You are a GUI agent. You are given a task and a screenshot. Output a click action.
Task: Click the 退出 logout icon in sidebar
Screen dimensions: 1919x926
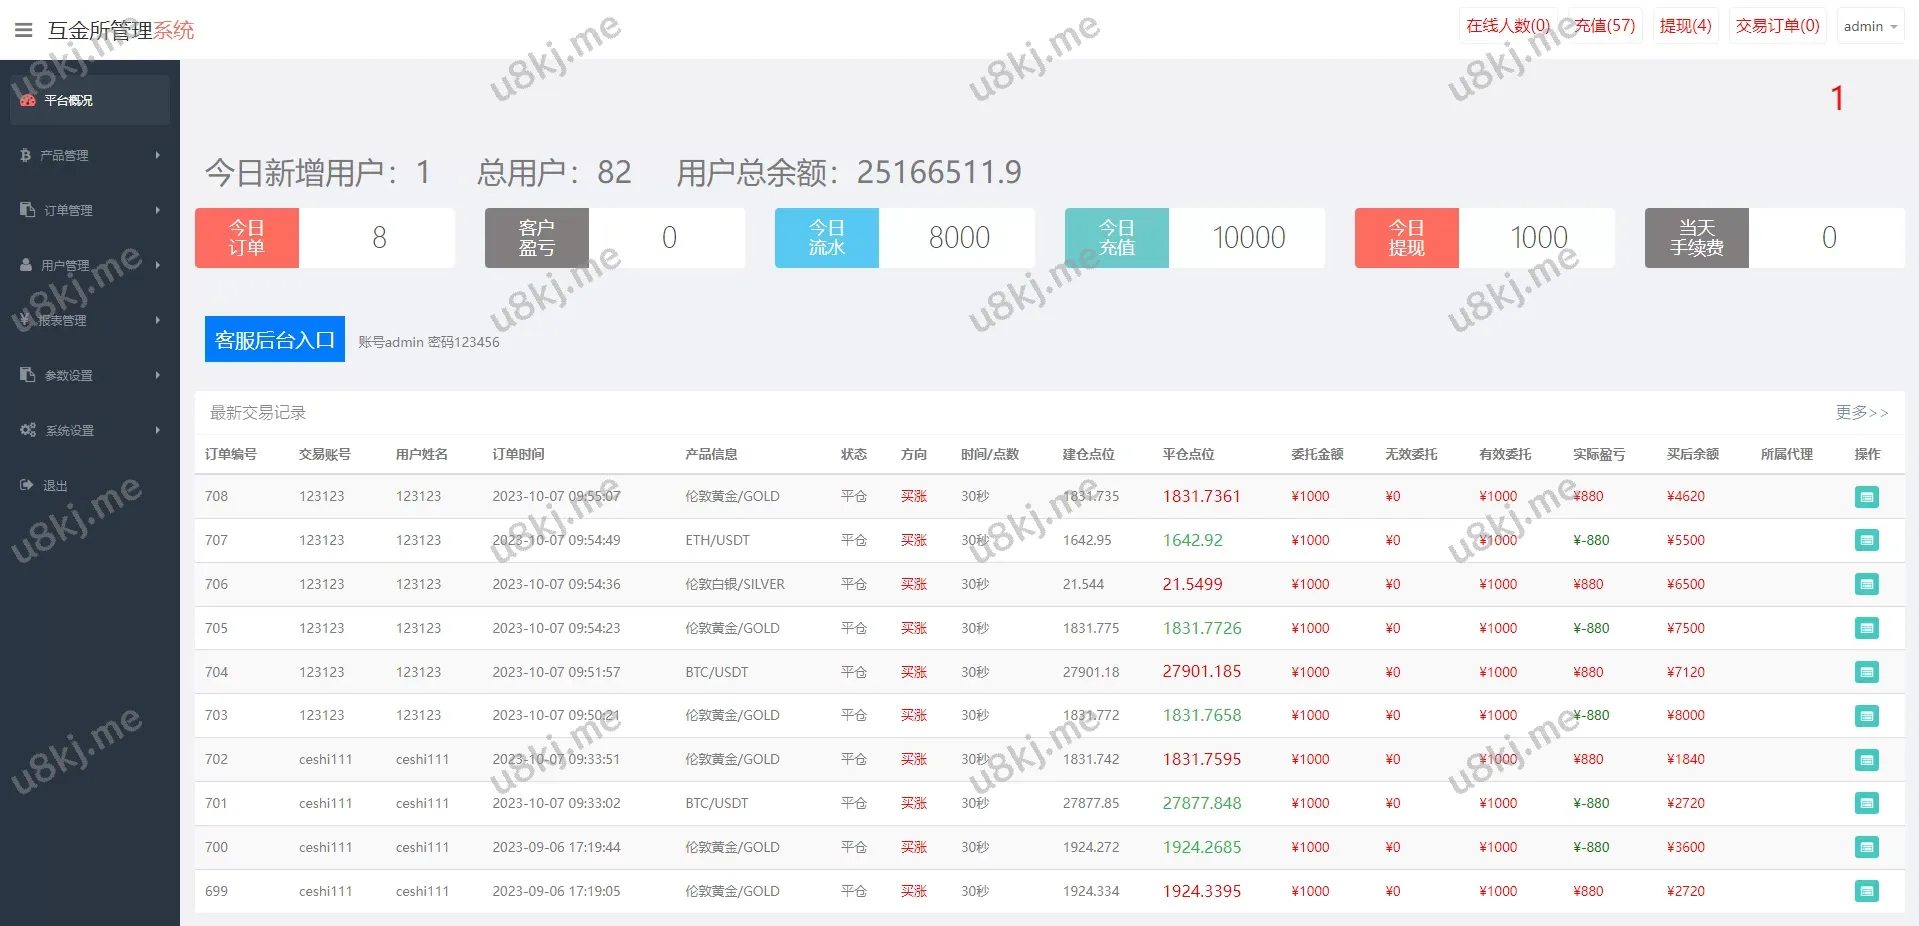tap(27, 485)
